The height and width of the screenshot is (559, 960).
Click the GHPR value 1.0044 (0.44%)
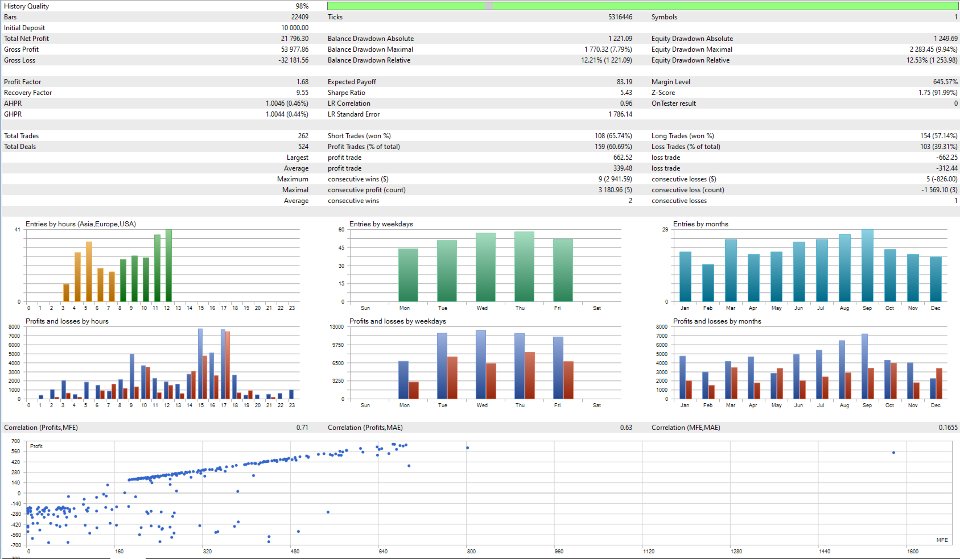click(287, 114)
